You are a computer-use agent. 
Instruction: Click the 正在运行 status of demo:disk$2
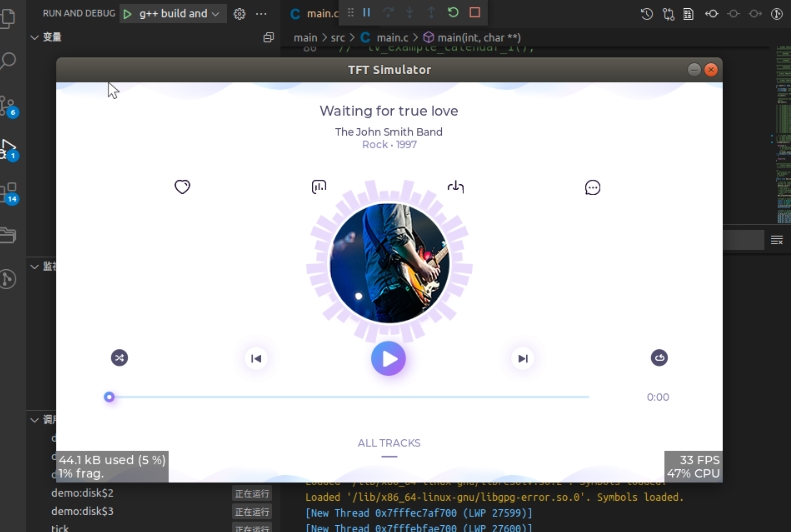point(252,494)
